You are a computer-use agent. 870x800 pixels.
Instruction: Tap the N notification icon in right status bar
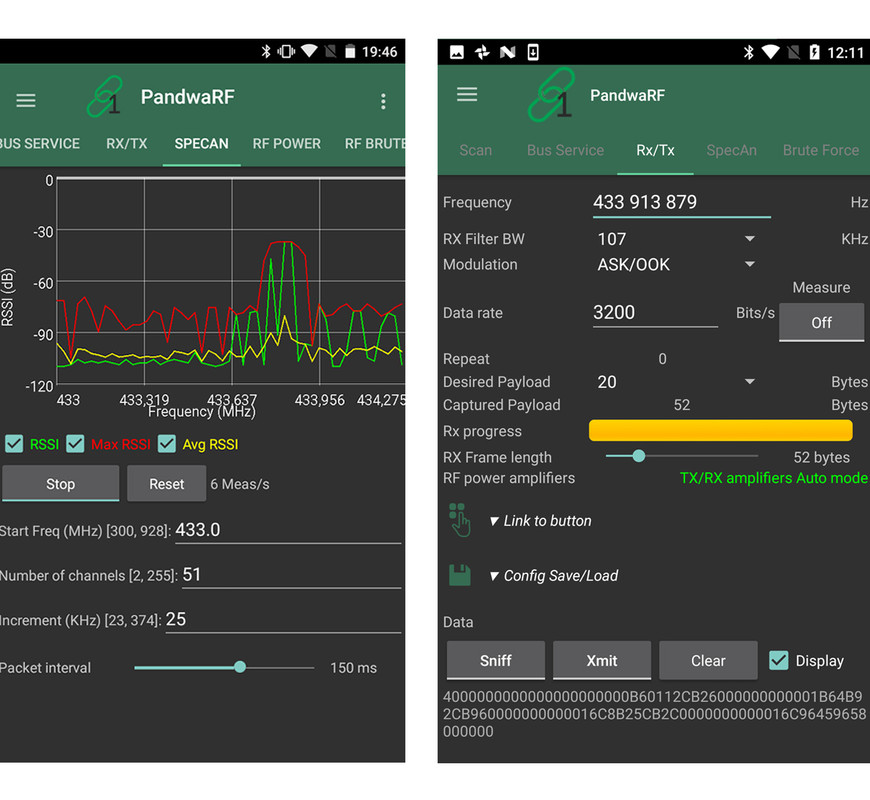point(508,52)
